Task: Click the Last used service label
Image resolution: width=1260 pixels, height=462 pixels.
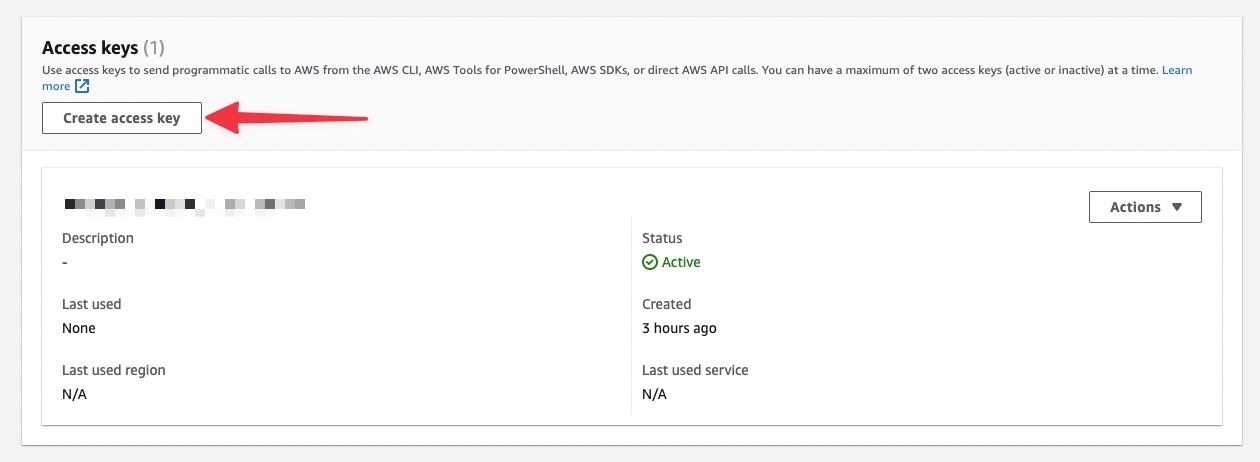Action: tap(695, 370)
